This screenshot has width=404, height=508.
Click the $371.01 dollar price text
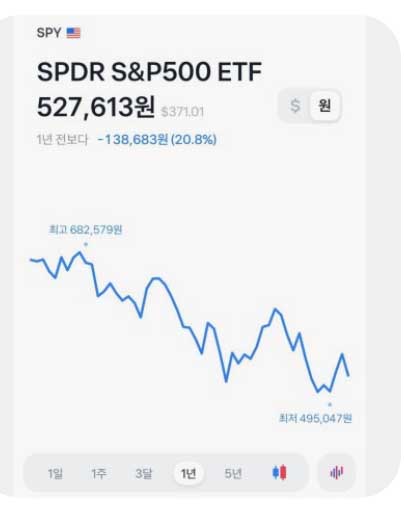[182, 112]
